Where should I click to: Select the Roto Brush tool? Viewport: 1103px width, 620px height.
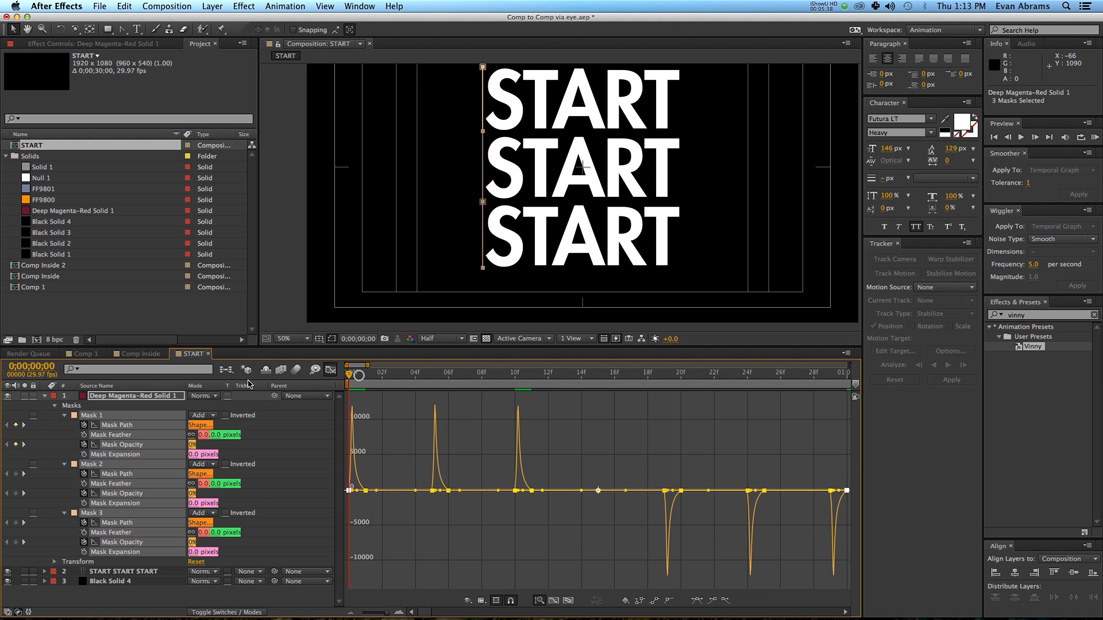tap(203, 30)
